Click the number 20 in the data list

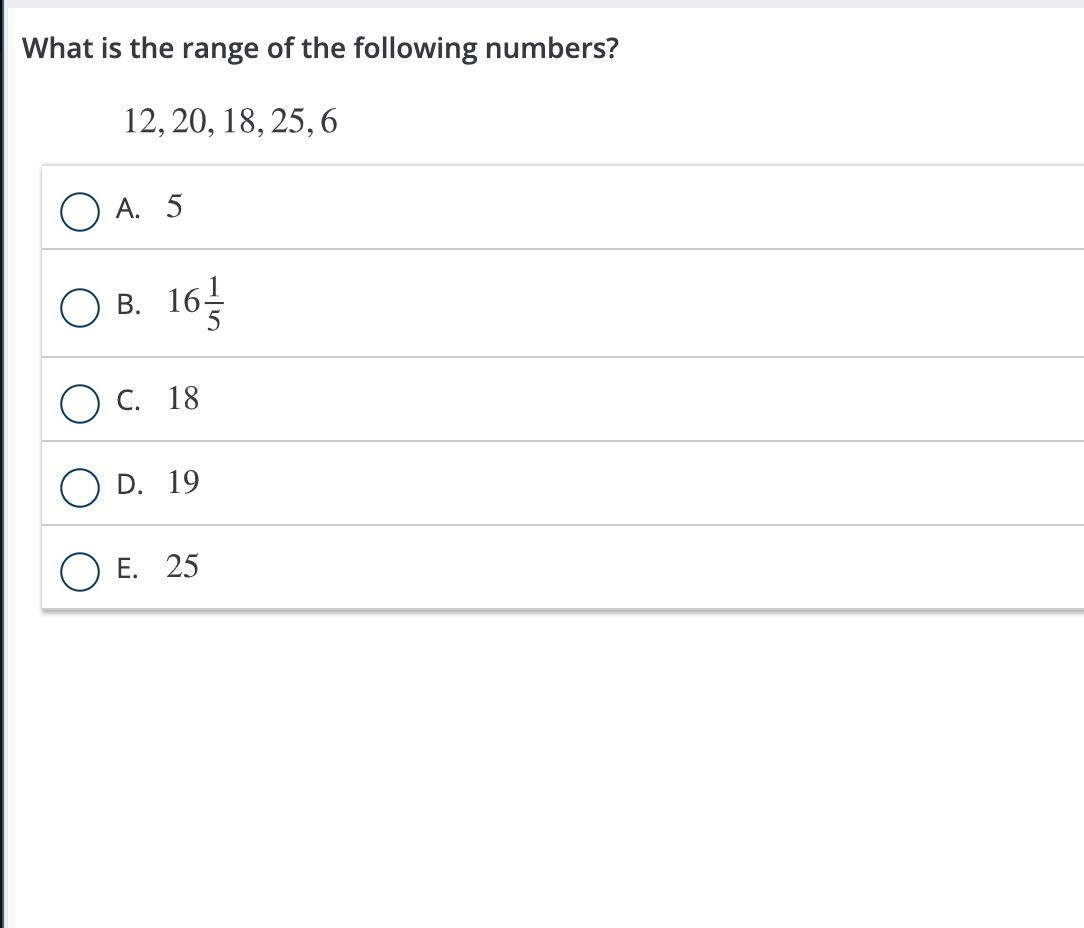click(189, 122)
